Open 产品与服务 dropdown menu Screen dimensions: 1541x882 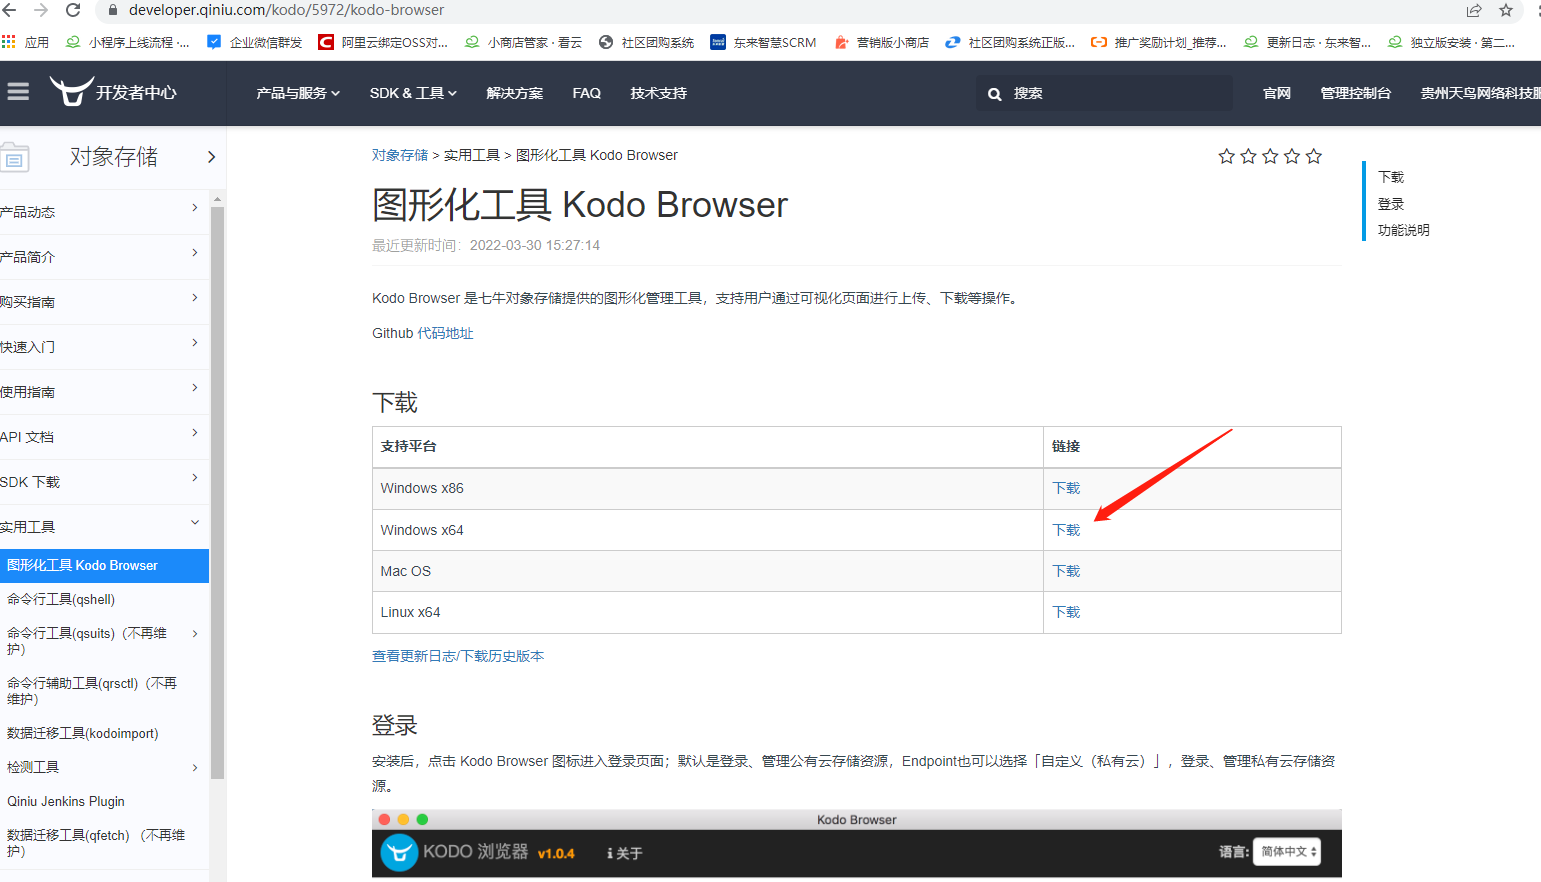click(x=298, y=93)
